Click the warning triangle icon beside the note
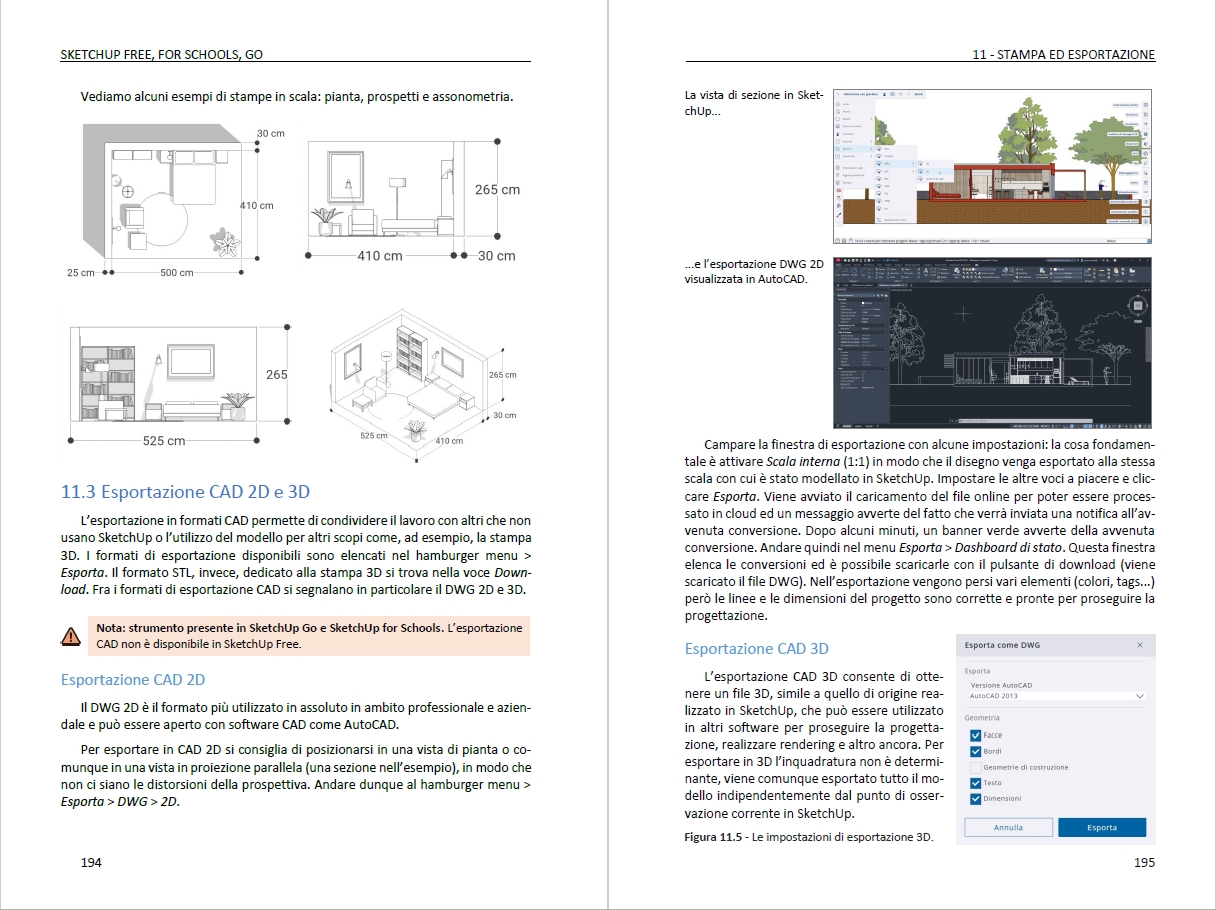This screenshot has height=910, width=1216. [71, 635]
